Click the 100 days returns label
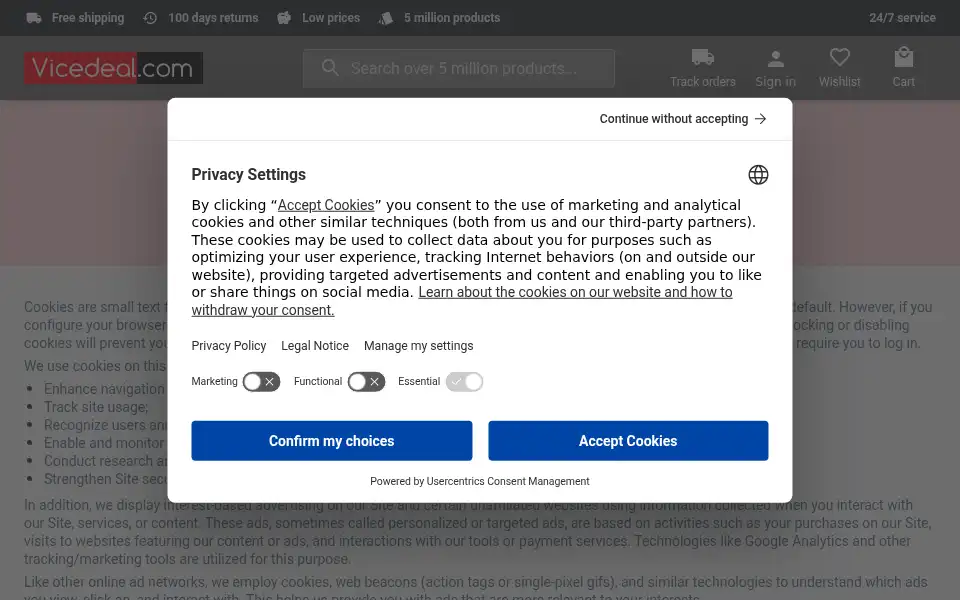This screenshot has width=960, height=600. (213, 18)
